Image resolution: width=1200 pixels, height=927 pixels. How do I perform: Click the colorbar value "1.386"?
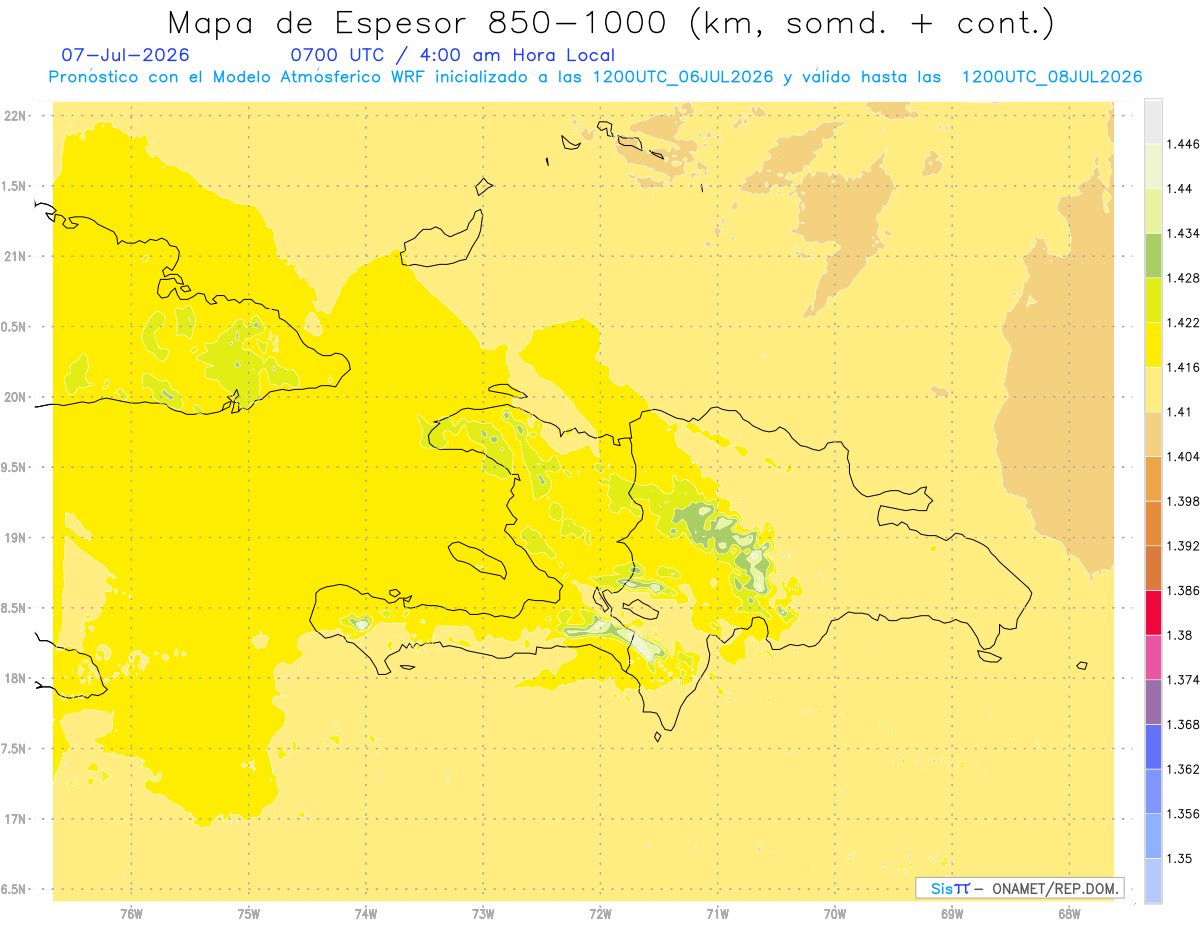[x=1184, y=590]
